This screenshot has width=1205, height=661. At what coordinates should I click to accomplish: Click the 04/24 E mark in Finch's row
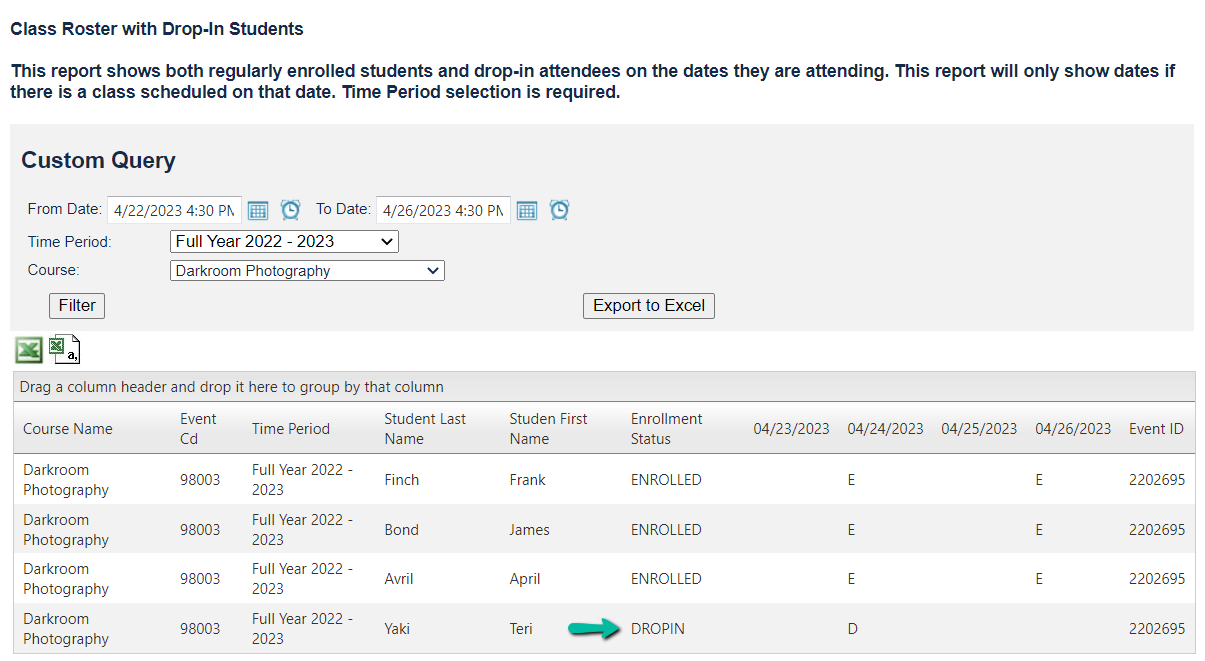851,479
